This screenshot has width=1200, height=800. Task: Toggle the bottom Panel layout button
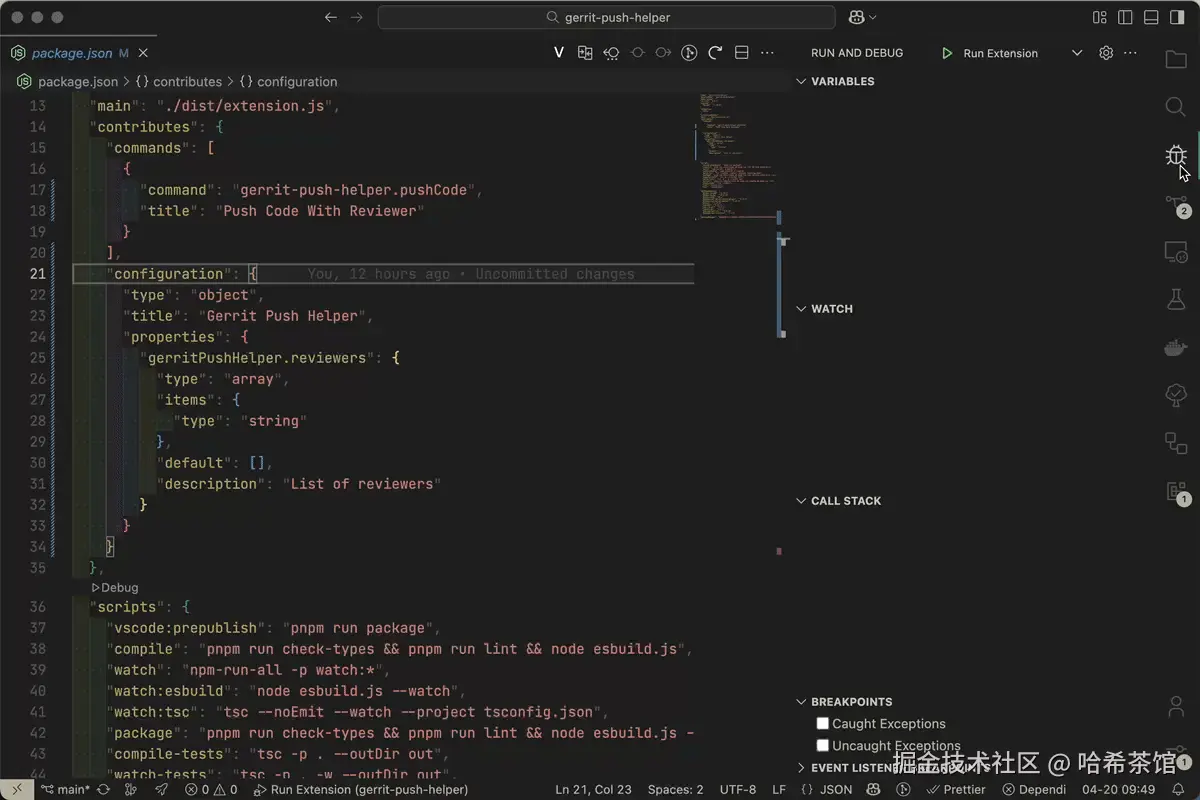1151,17
